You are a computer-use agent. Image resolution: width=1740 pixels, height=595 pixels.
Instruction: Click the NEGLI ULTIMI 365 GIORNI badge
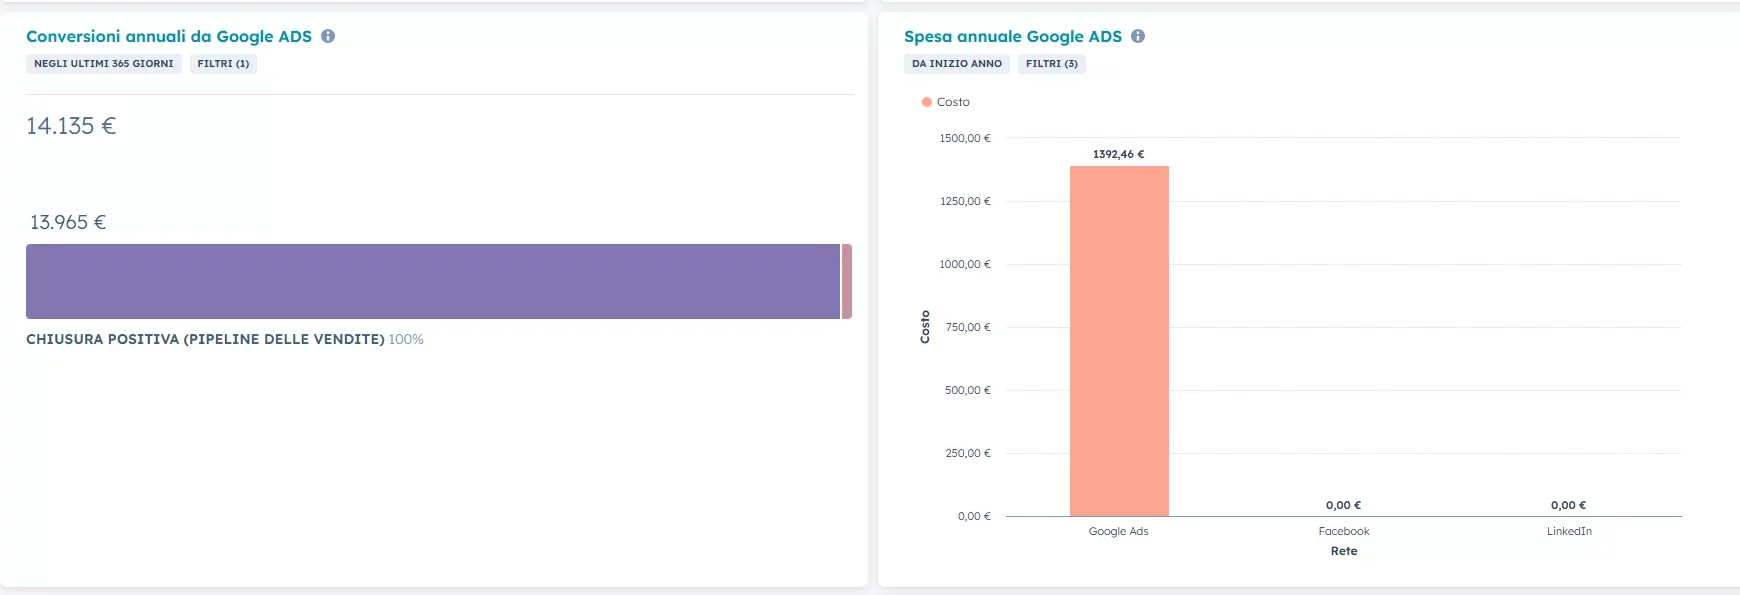[103, 64]
